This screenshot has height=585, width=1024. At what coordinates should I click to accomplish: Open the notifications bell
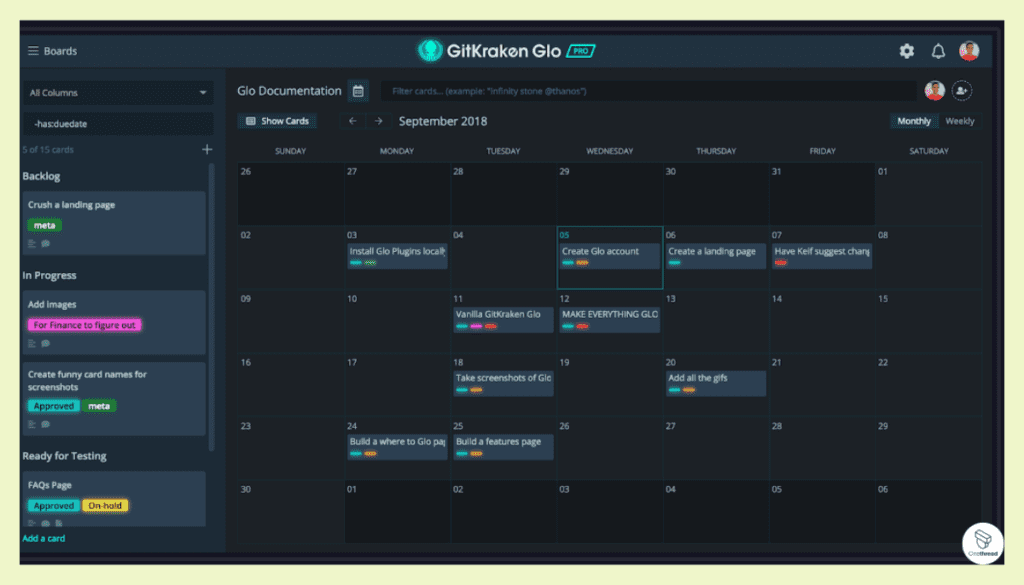(x=938, y=51)
